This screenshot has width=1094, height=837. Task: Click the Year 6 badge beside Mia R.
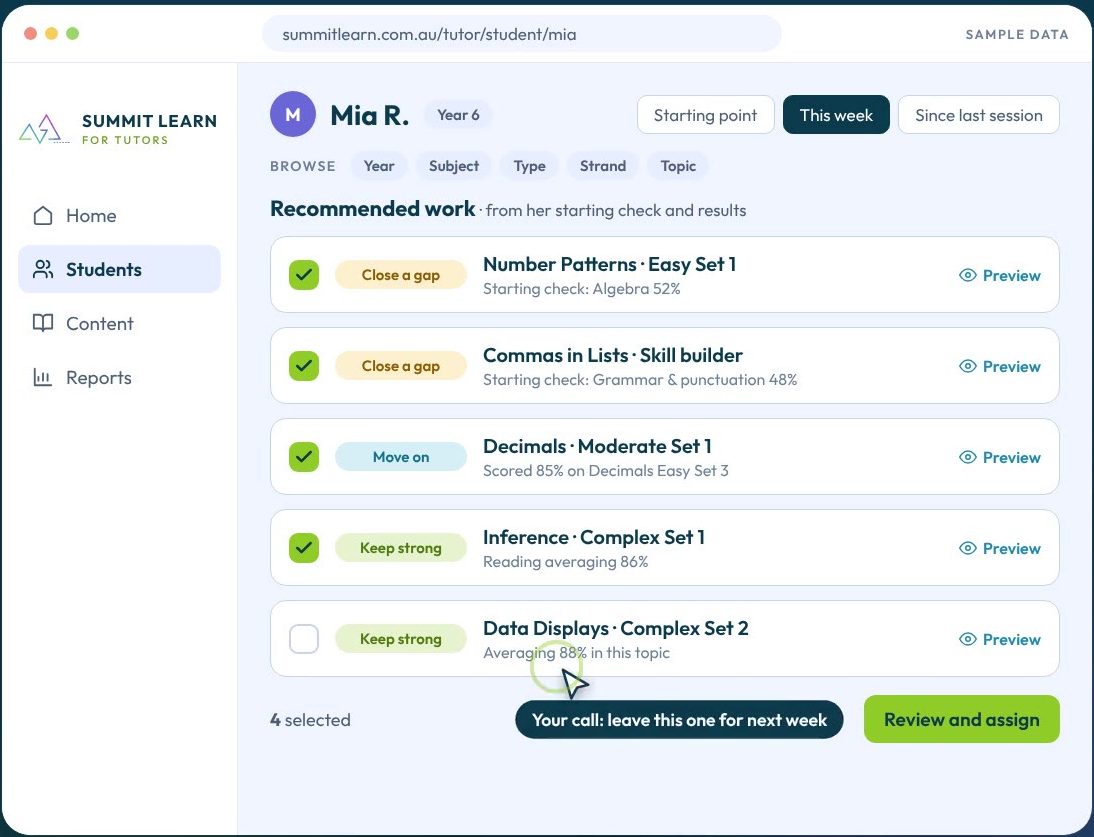pos(458,115)
